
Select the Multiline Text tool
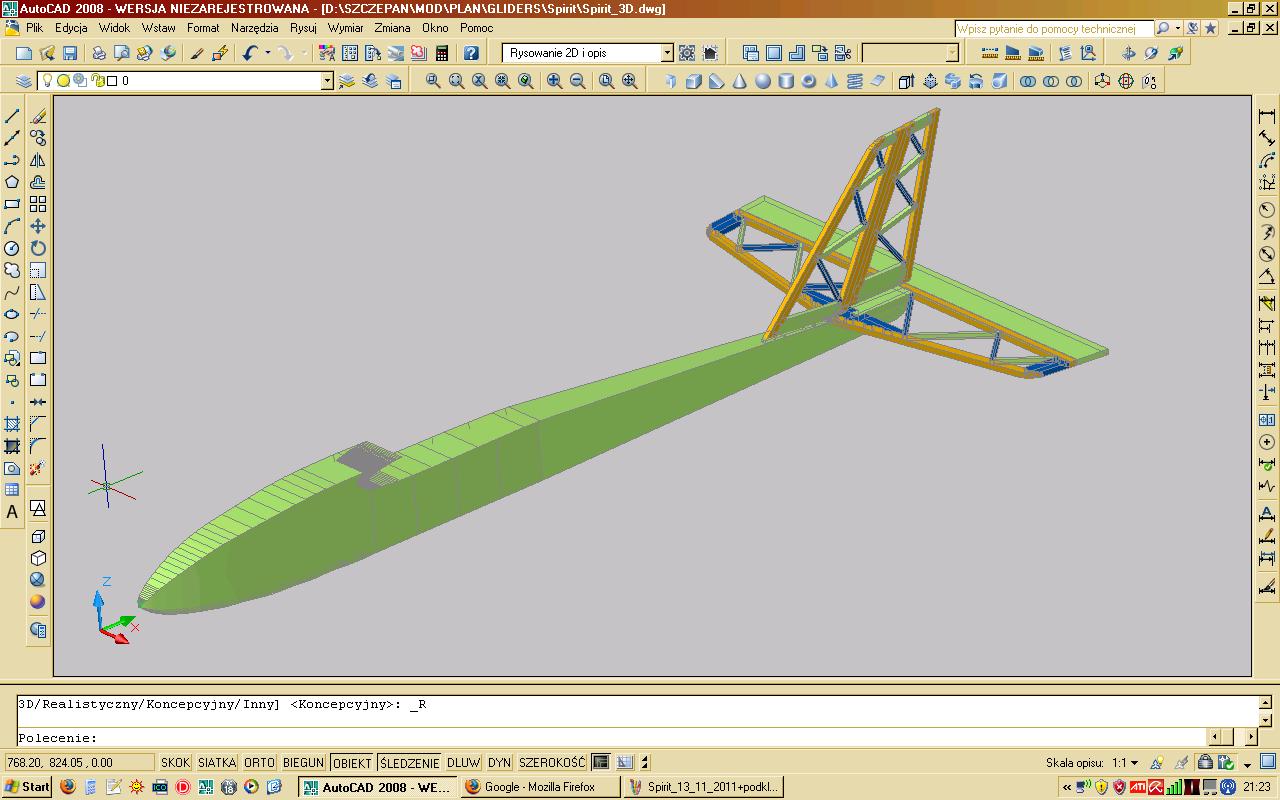tap(12, 512)
